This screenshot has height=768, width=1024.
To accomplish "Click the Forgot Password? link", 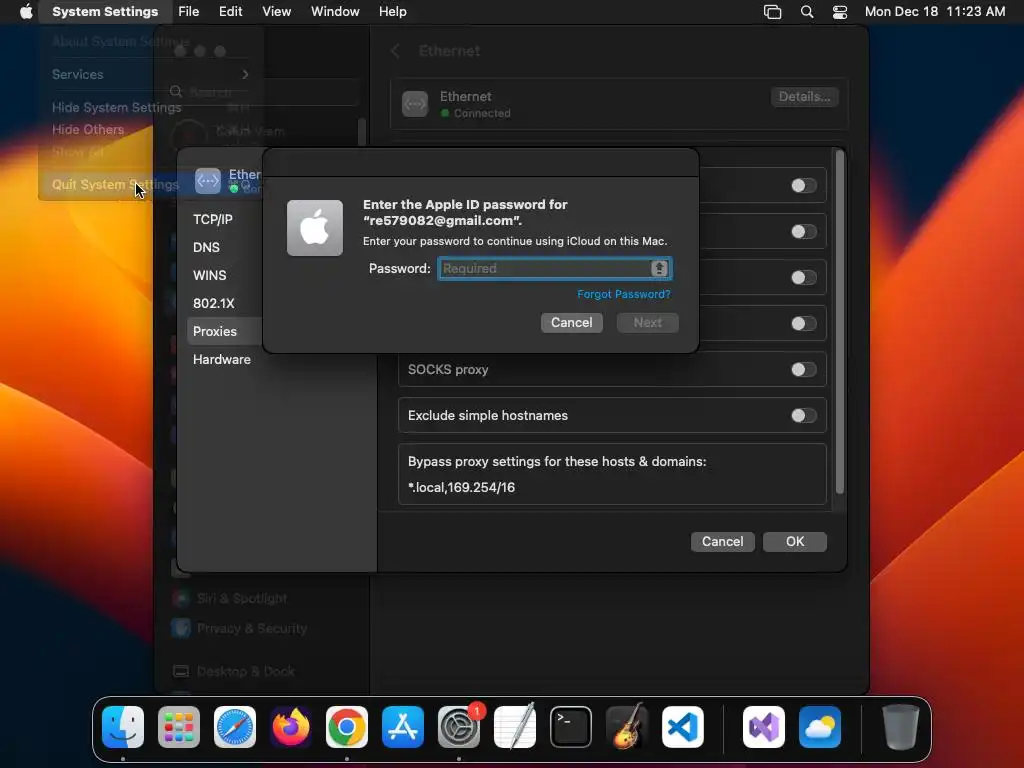I will point(624,294).
